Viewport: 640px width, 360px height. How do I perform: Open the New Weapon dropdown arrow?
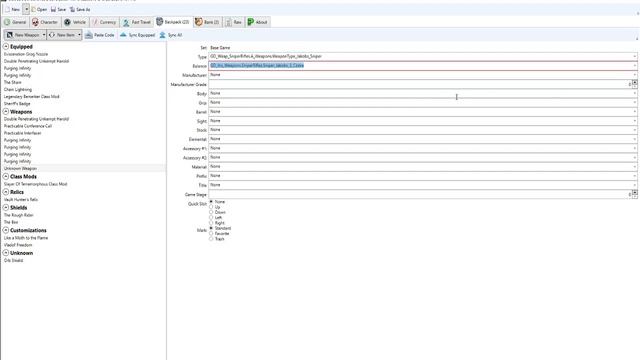point(44,35)
